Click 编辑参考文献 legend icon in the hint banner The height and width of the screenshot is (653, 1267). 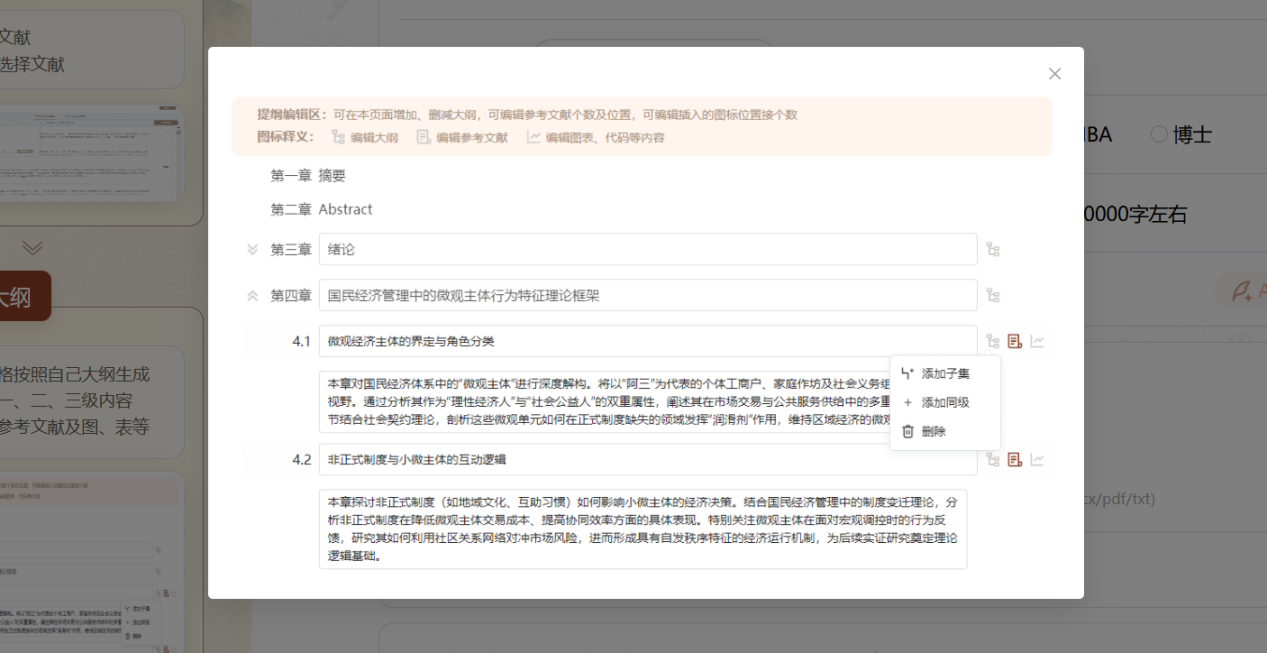[423, 138]
